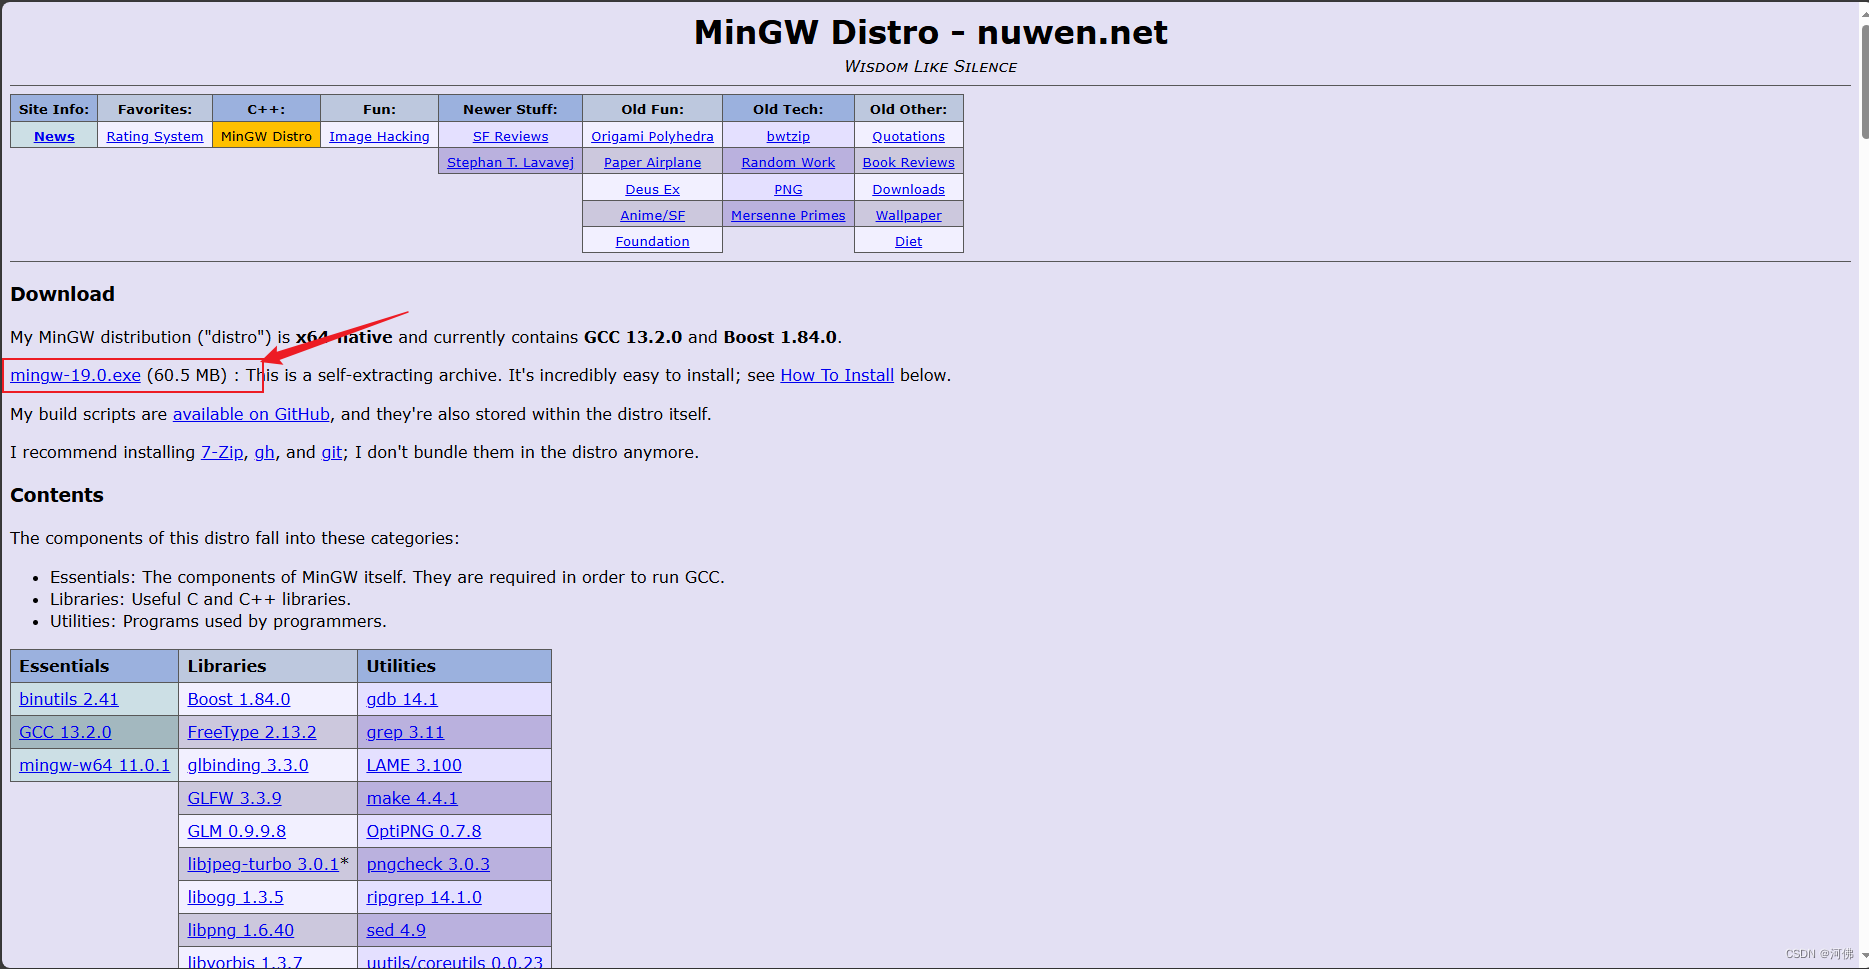Click the Libraries table header
Viewport: 1869px width, 969px height.
(x=268, y=666)
